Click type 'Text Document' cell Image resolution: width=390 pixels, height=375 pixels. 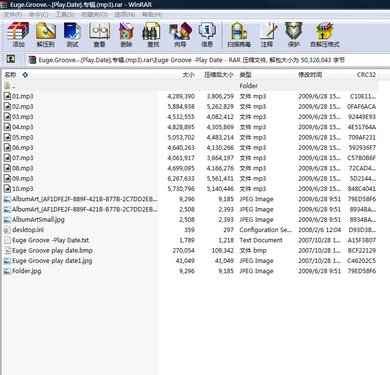click(261, 240)
